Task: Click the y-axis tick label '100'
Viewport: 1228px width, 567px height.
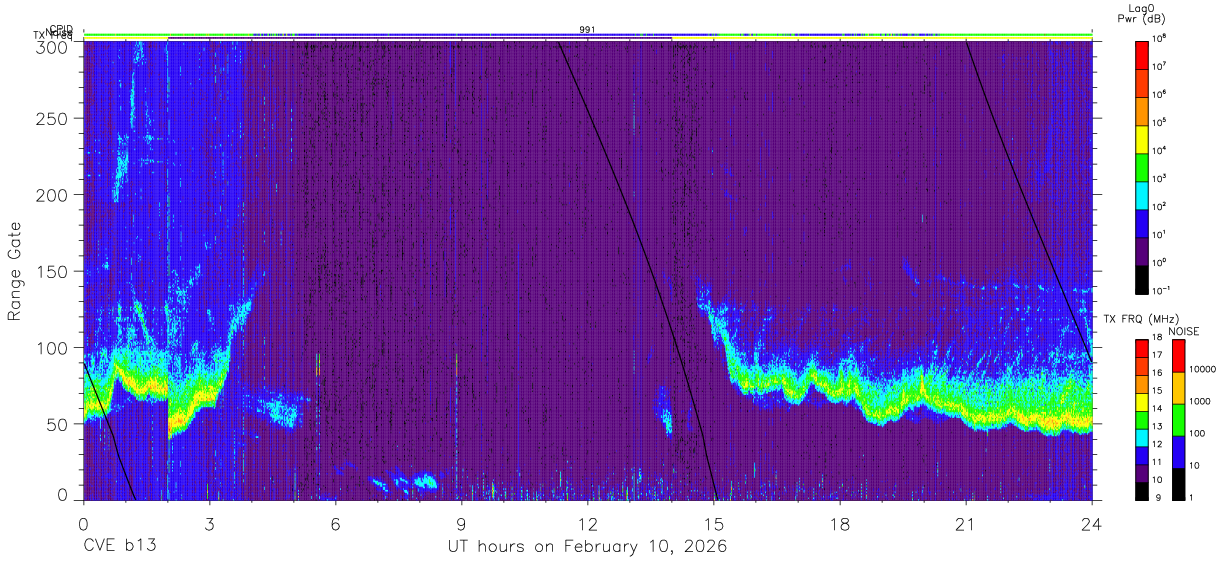Action: tap(53, 347)
